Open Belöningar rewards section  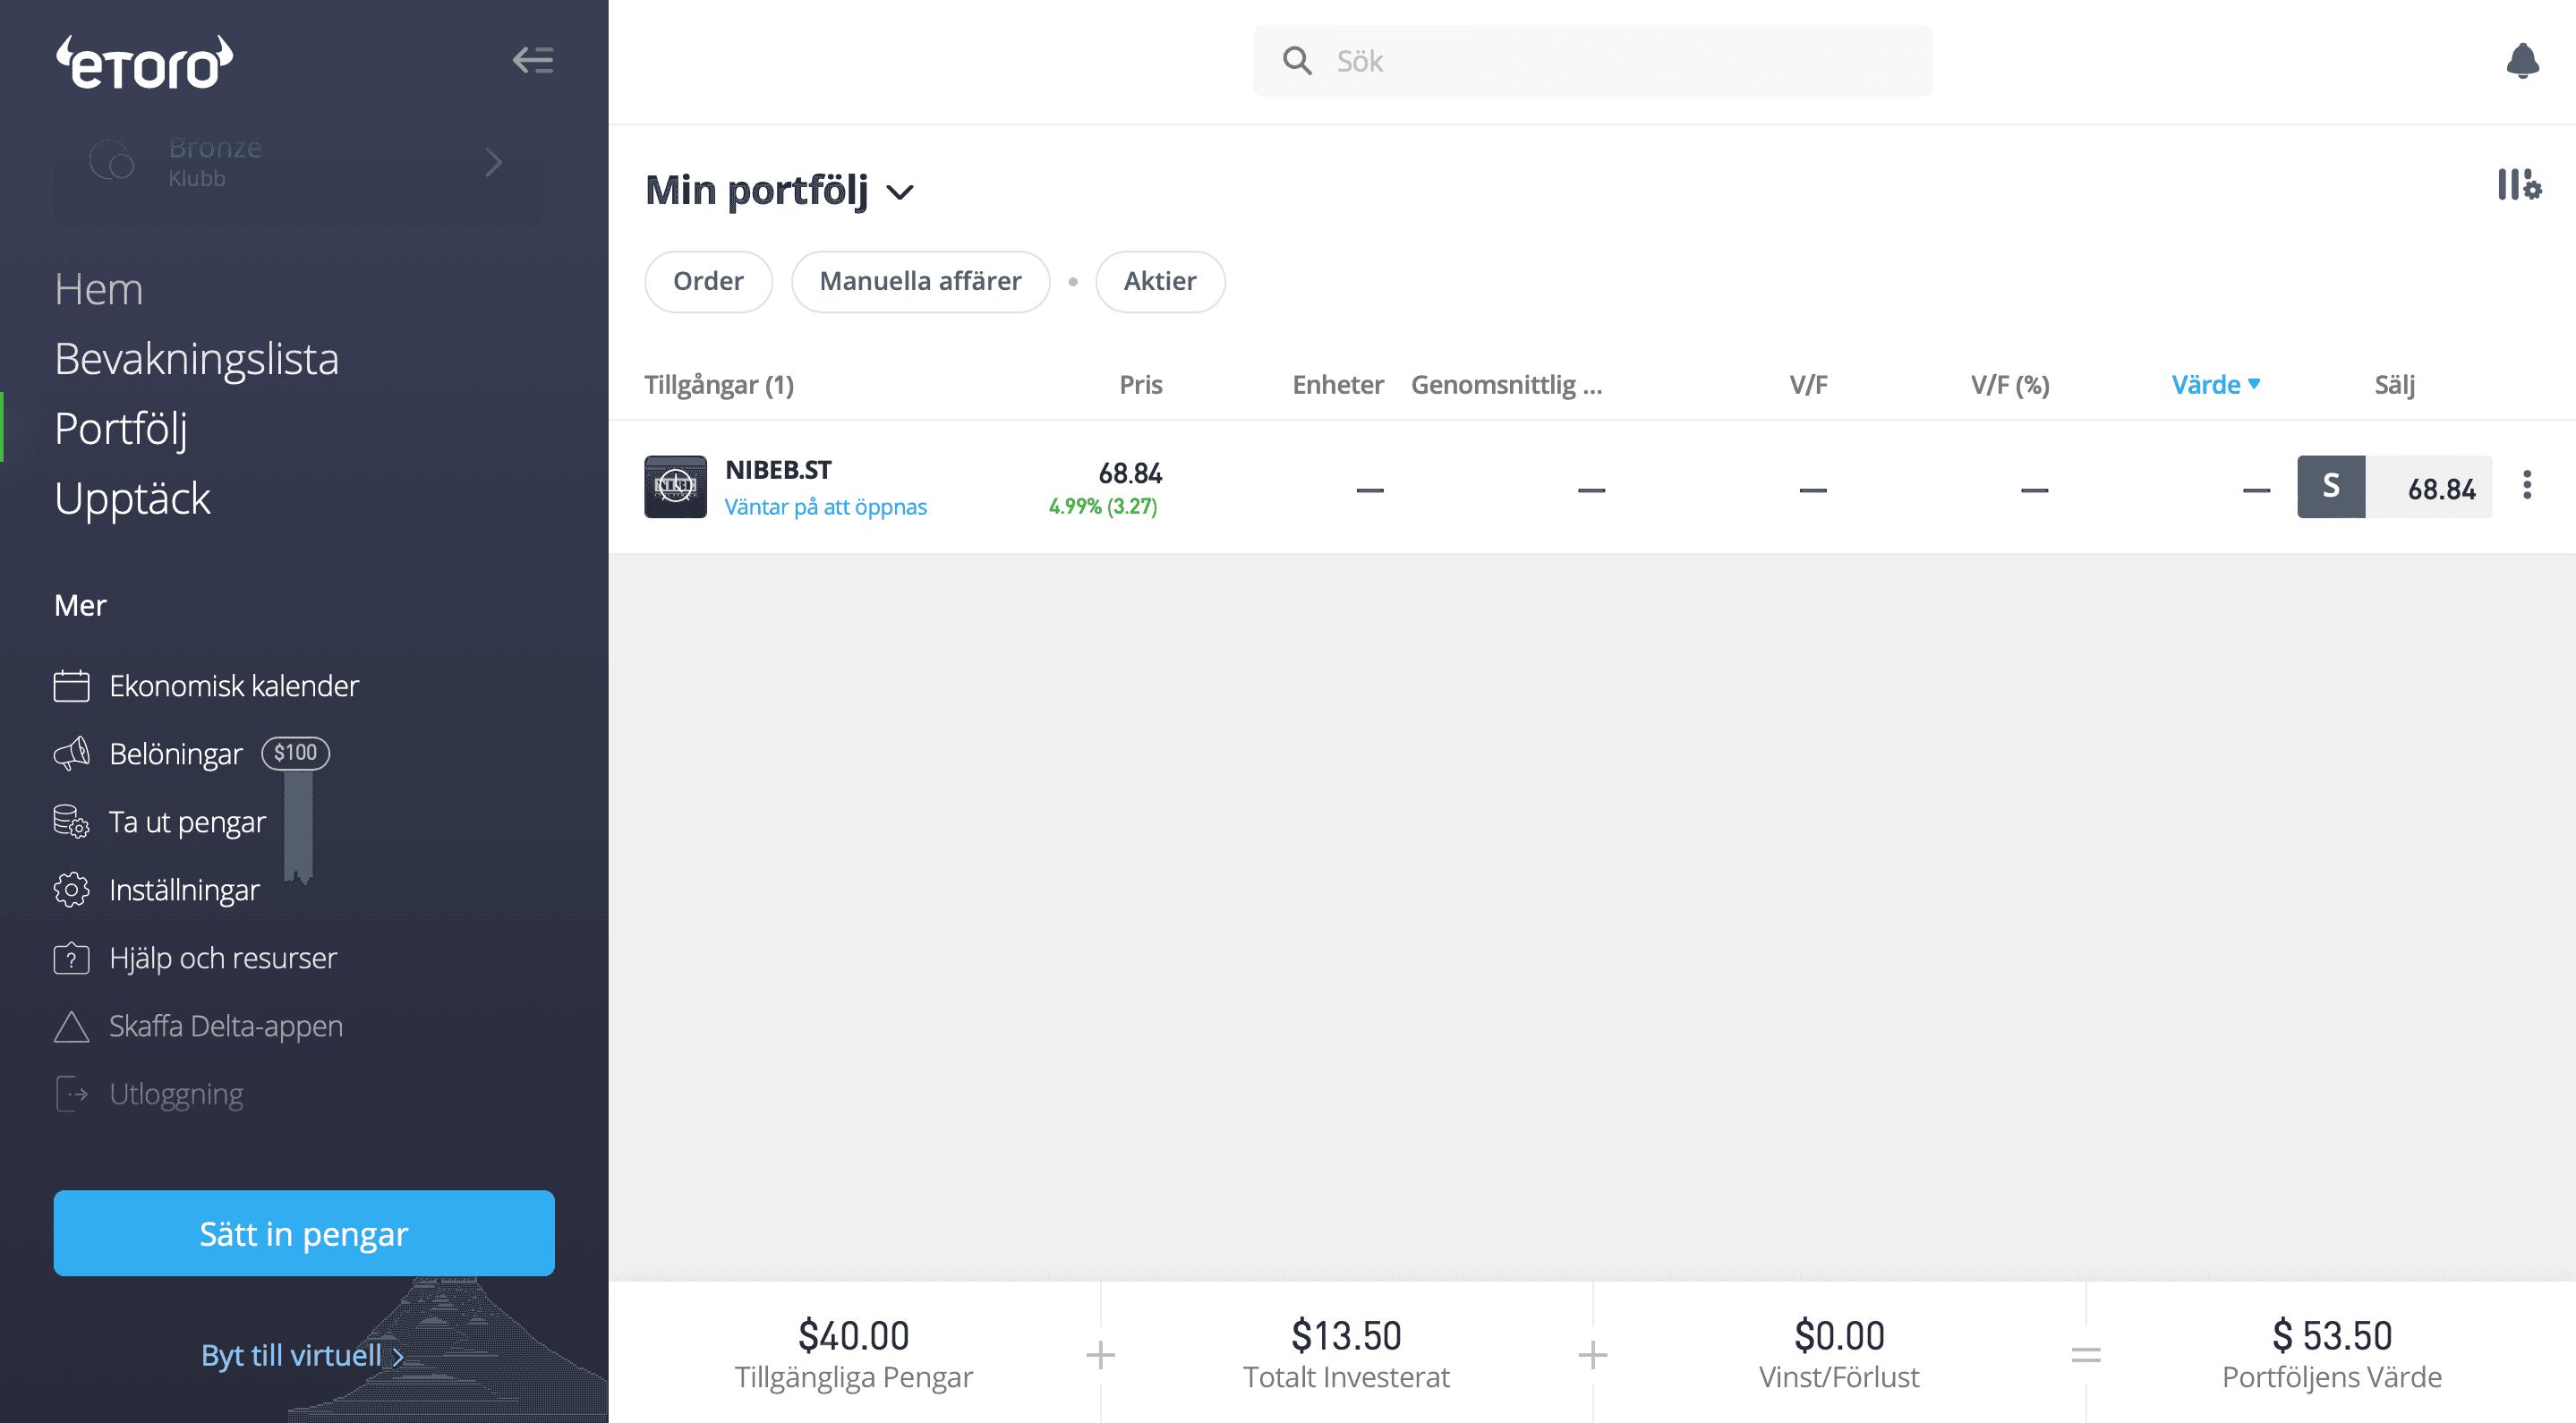176,754
